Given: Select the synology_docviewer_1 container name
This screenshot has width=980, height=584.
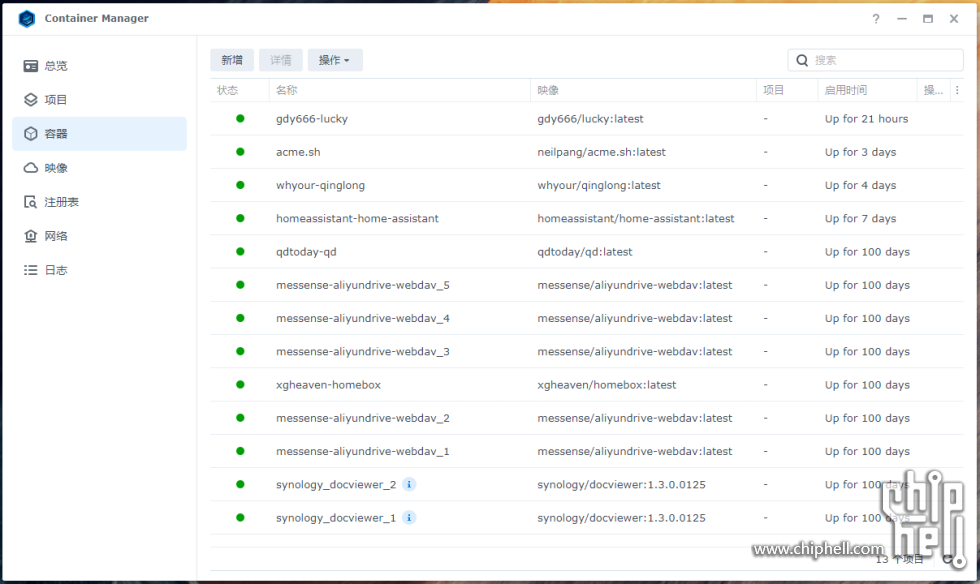Looking at the screenshot, I should coord(336,518).
